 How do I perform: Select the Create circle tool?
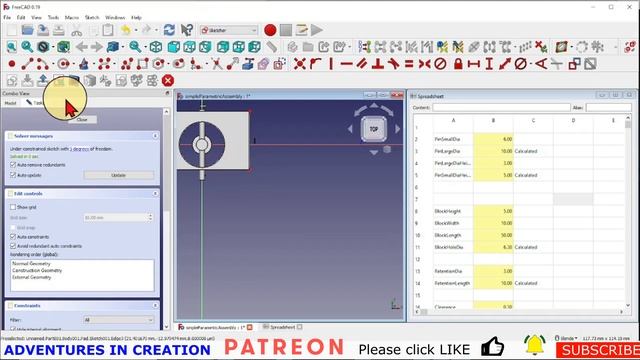(x=63, y=64)
